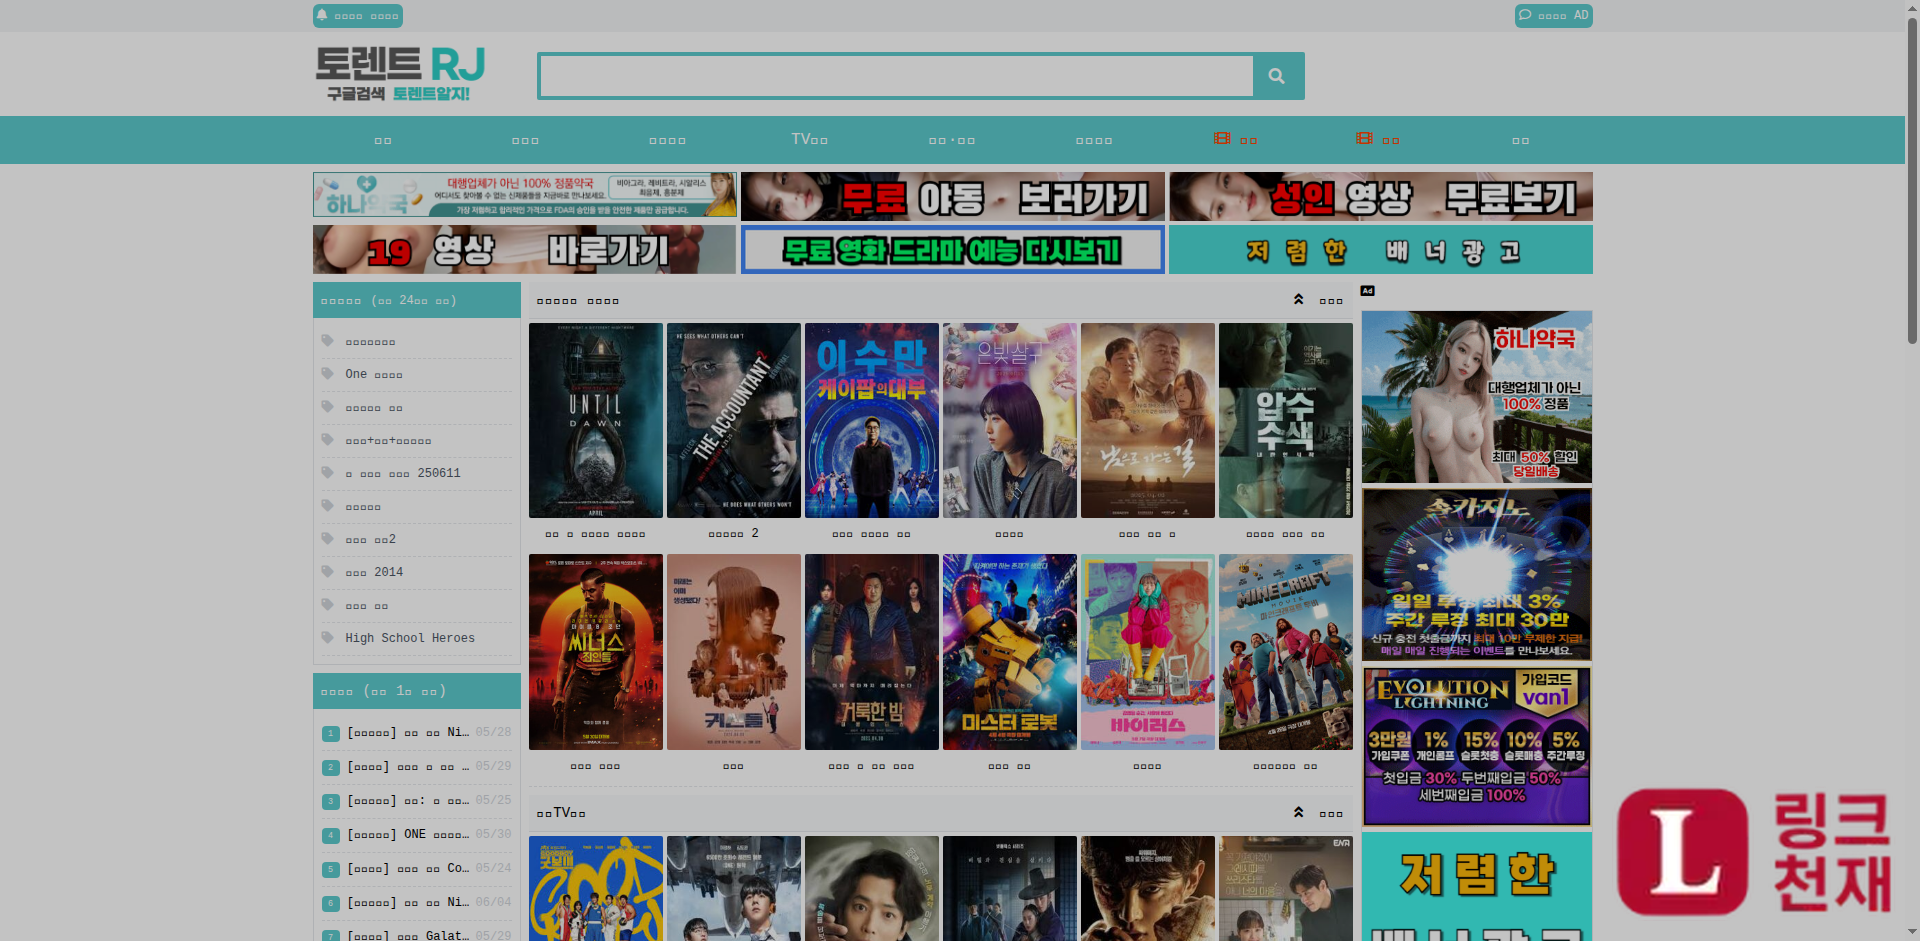Open ranked post 'Galat…' dated 05/29
The image size is (1920, 941).
click(x=408, y=935)
